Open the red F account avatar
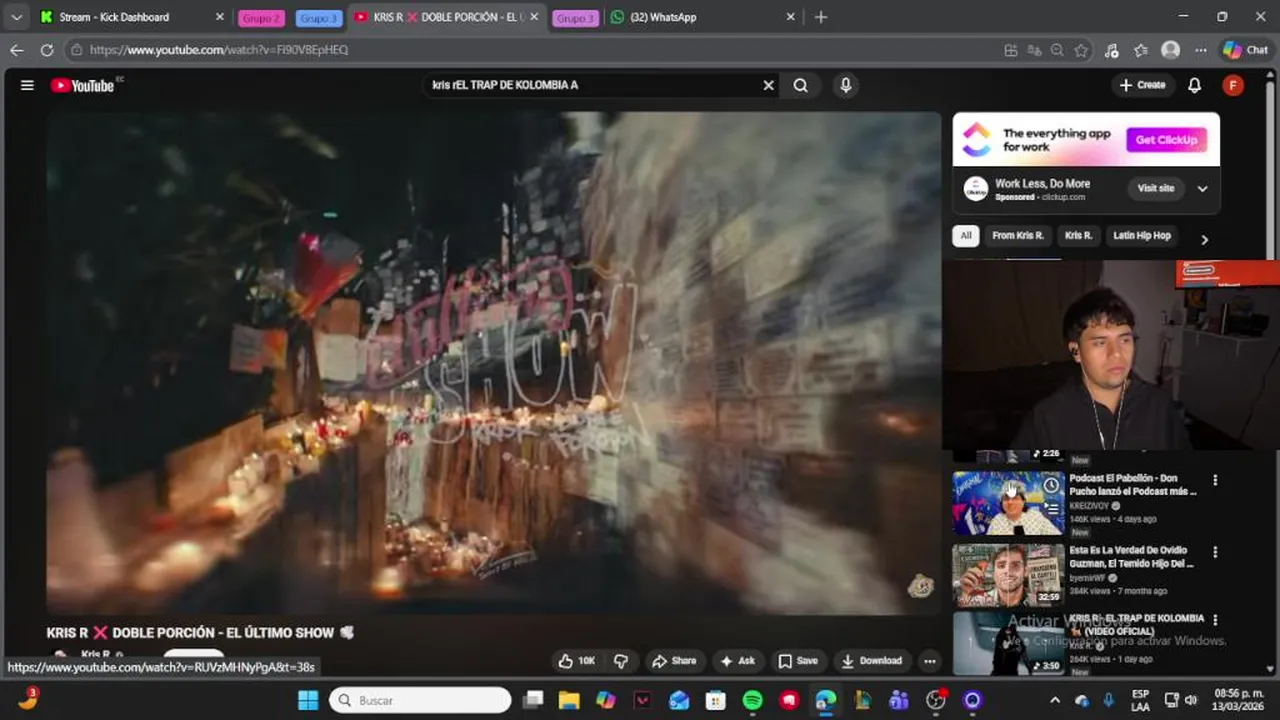1280x720 pixels. pos(1233,85)
